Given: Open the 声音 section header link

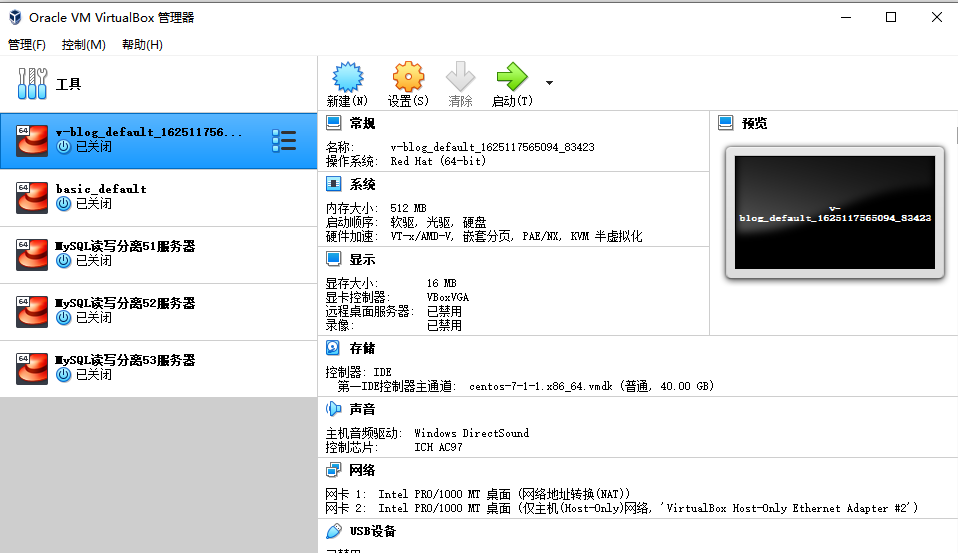Looking at the screenshot, I should (362, 409).
